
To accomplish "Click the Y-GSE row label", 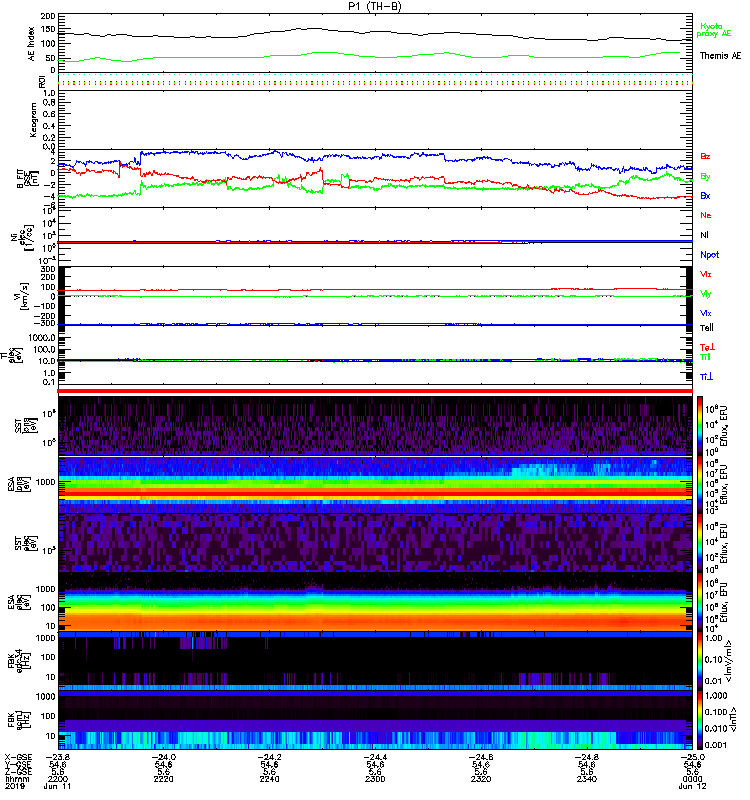I will coord(17,764).
